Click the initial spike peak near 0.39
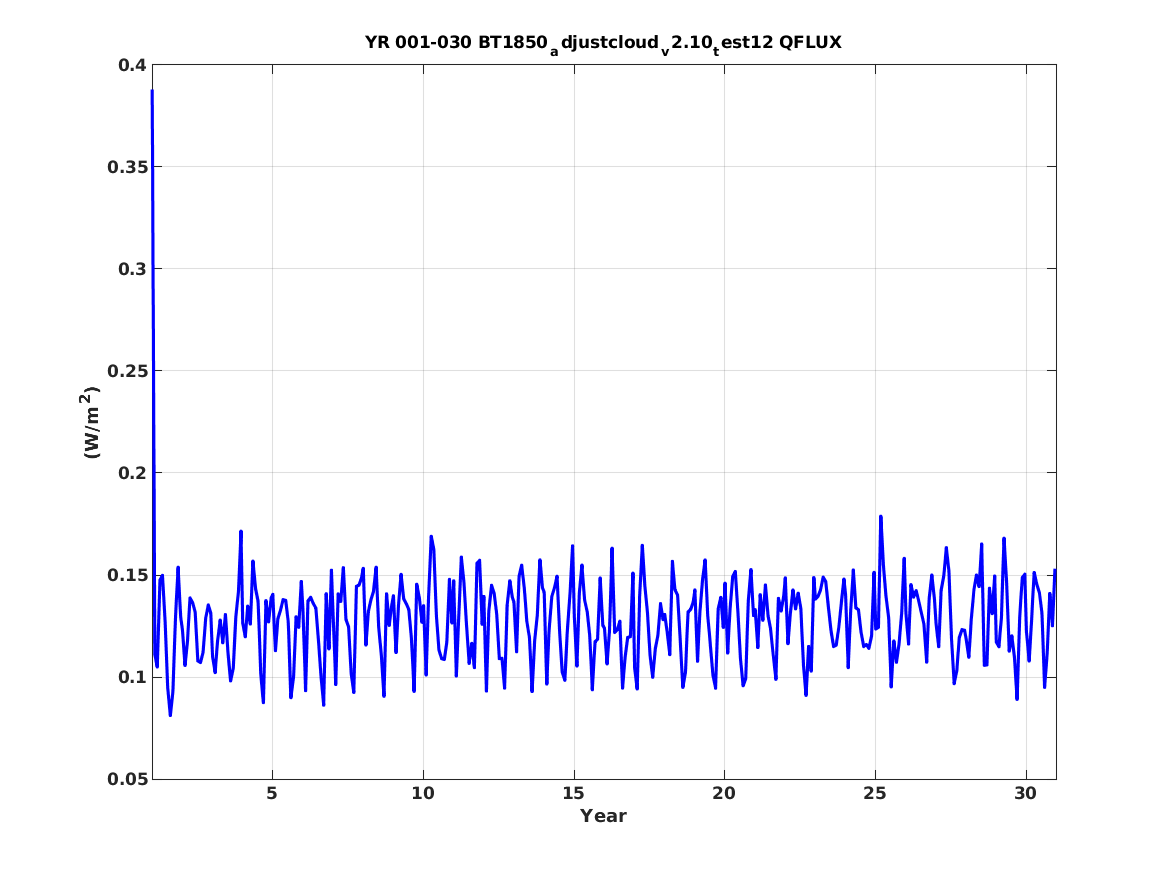This screenshot has width=1167, height=875. [153, 92]
